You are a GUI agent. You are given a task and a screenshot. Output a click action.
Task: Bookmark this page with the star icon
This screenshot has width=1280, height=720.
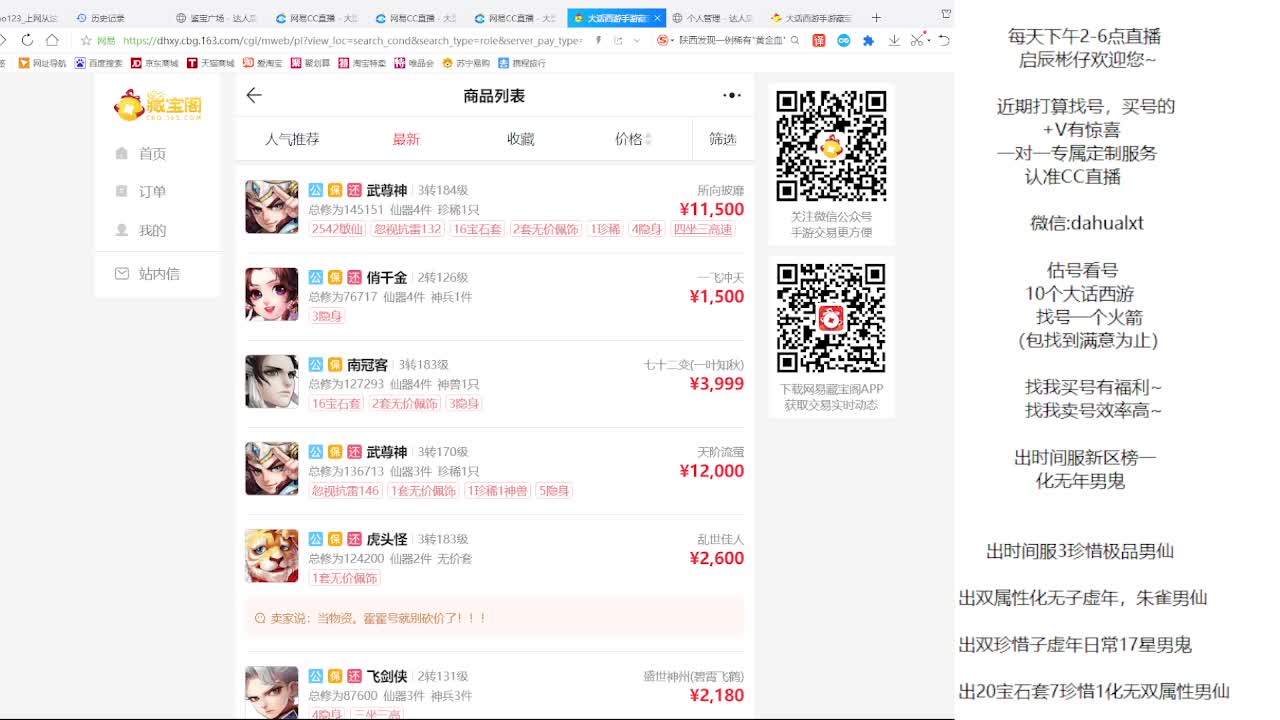click(86, 40)
